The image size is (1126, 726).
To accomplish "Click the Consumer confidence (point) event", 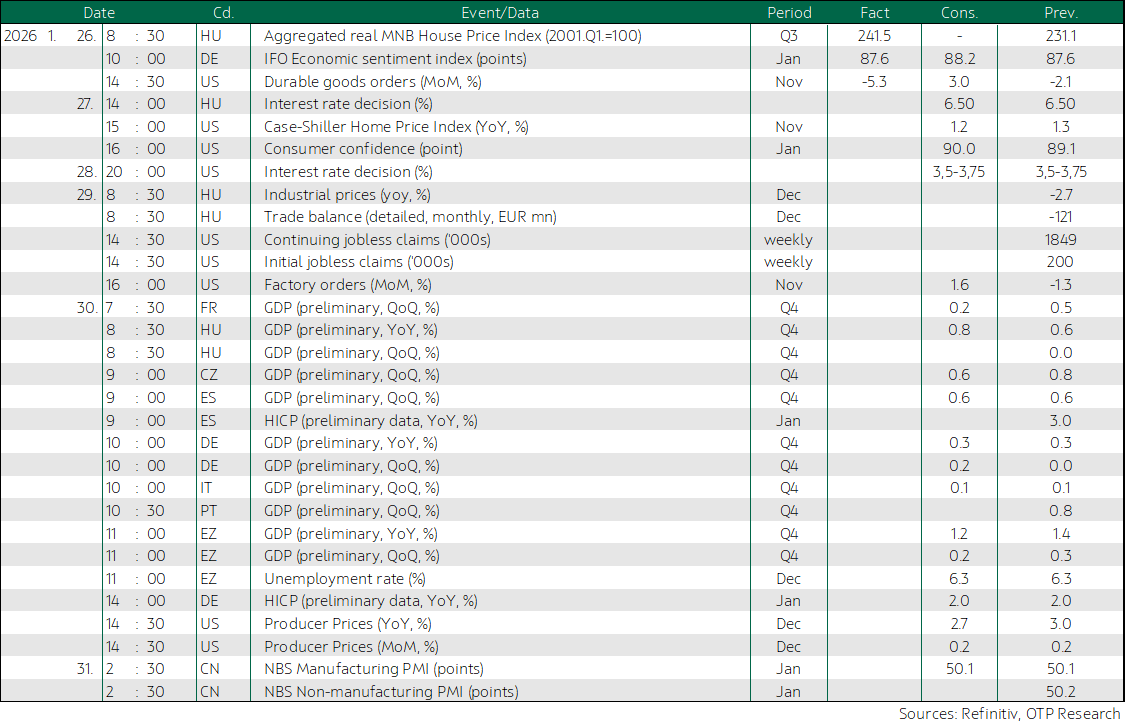I will coord(363,149).
